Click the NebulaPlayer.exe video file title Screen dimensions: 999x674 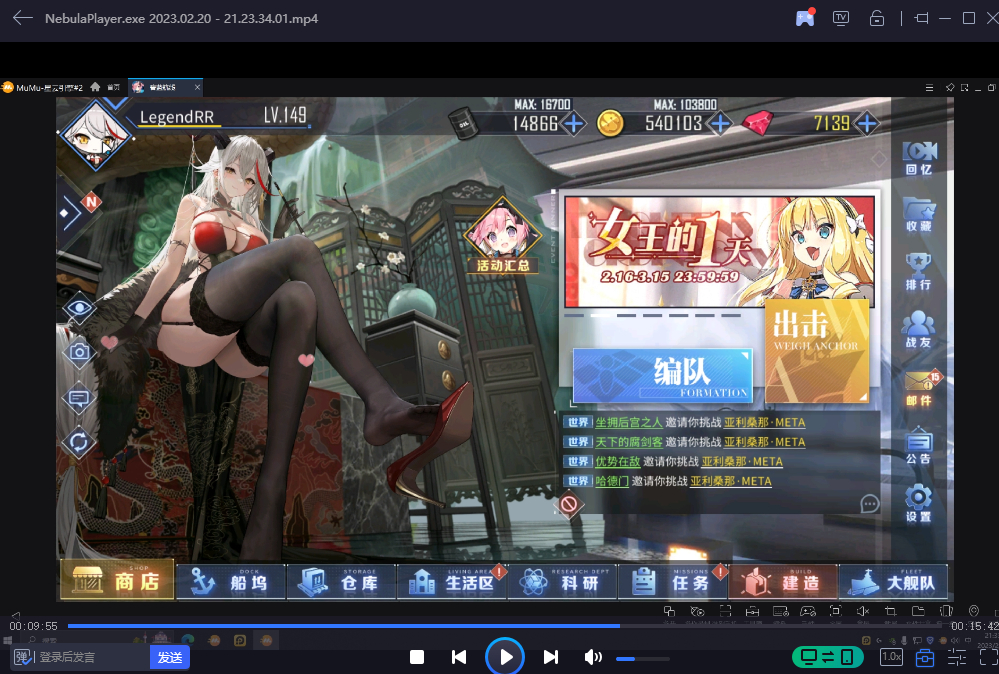(182, 18)
